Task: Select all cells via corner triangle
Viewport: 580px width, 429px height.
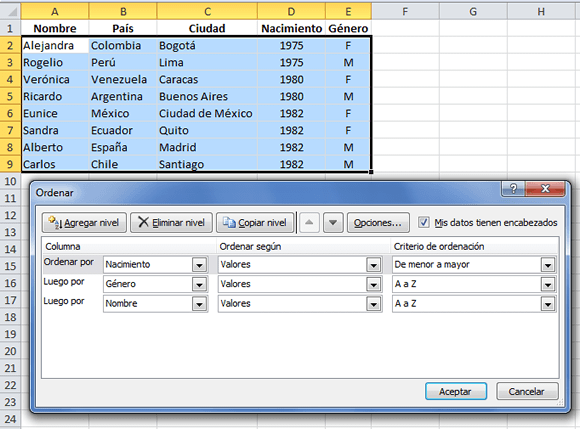Action: (x=10, y=11)
